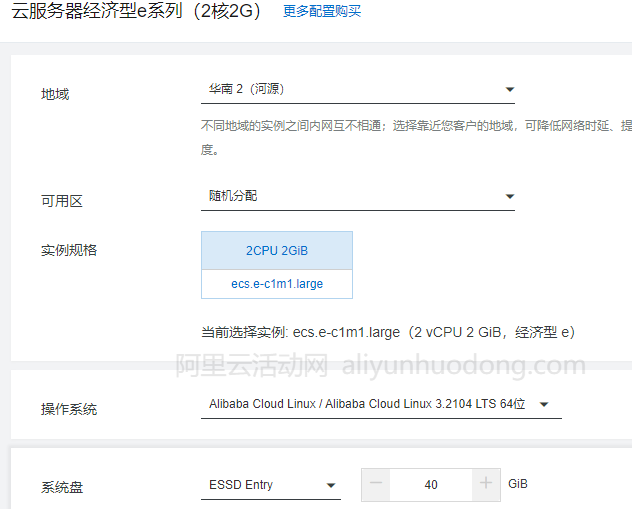Open the 更多配置购买 link
Image resolution: width=632 pixels, height=509 pixels.
[x=322, y=11]
